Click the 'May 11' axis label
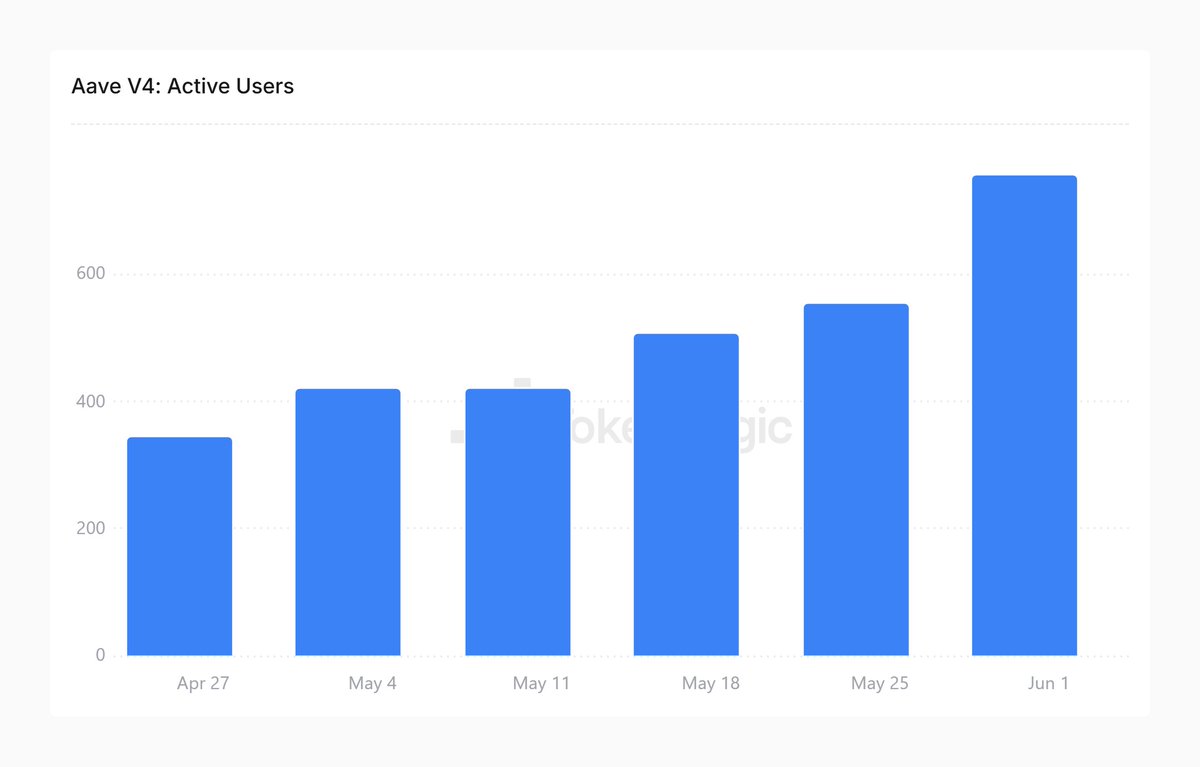The width and height of the screenshot is (1200, 767). point(541,684)
